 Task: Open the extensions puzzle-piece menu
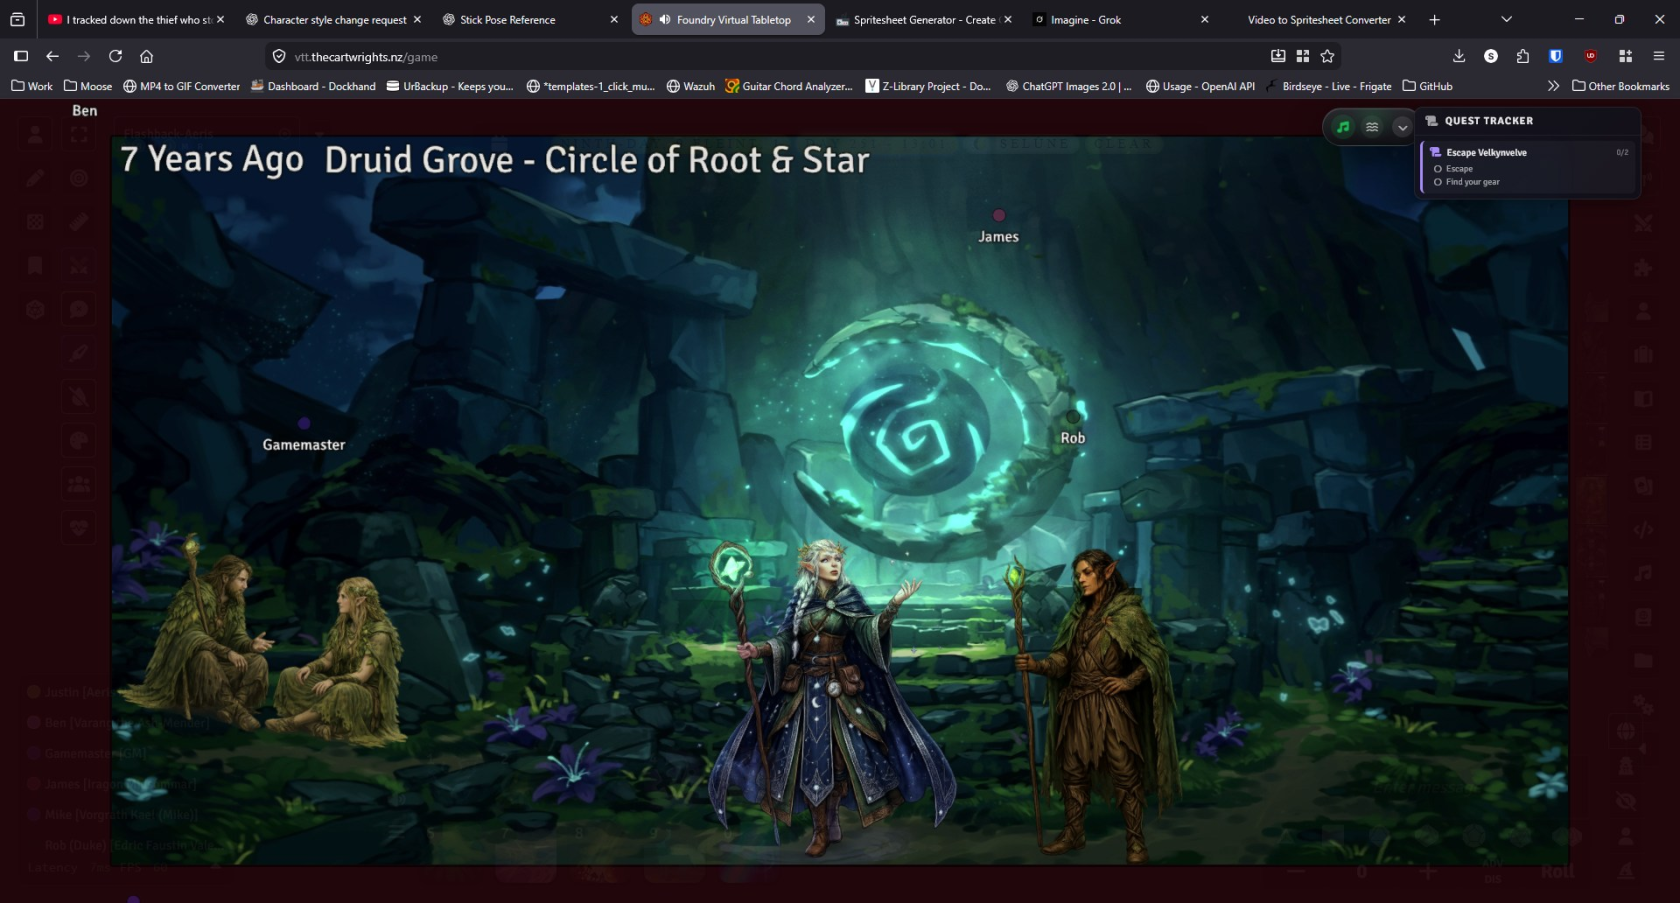click(1523, 56)
